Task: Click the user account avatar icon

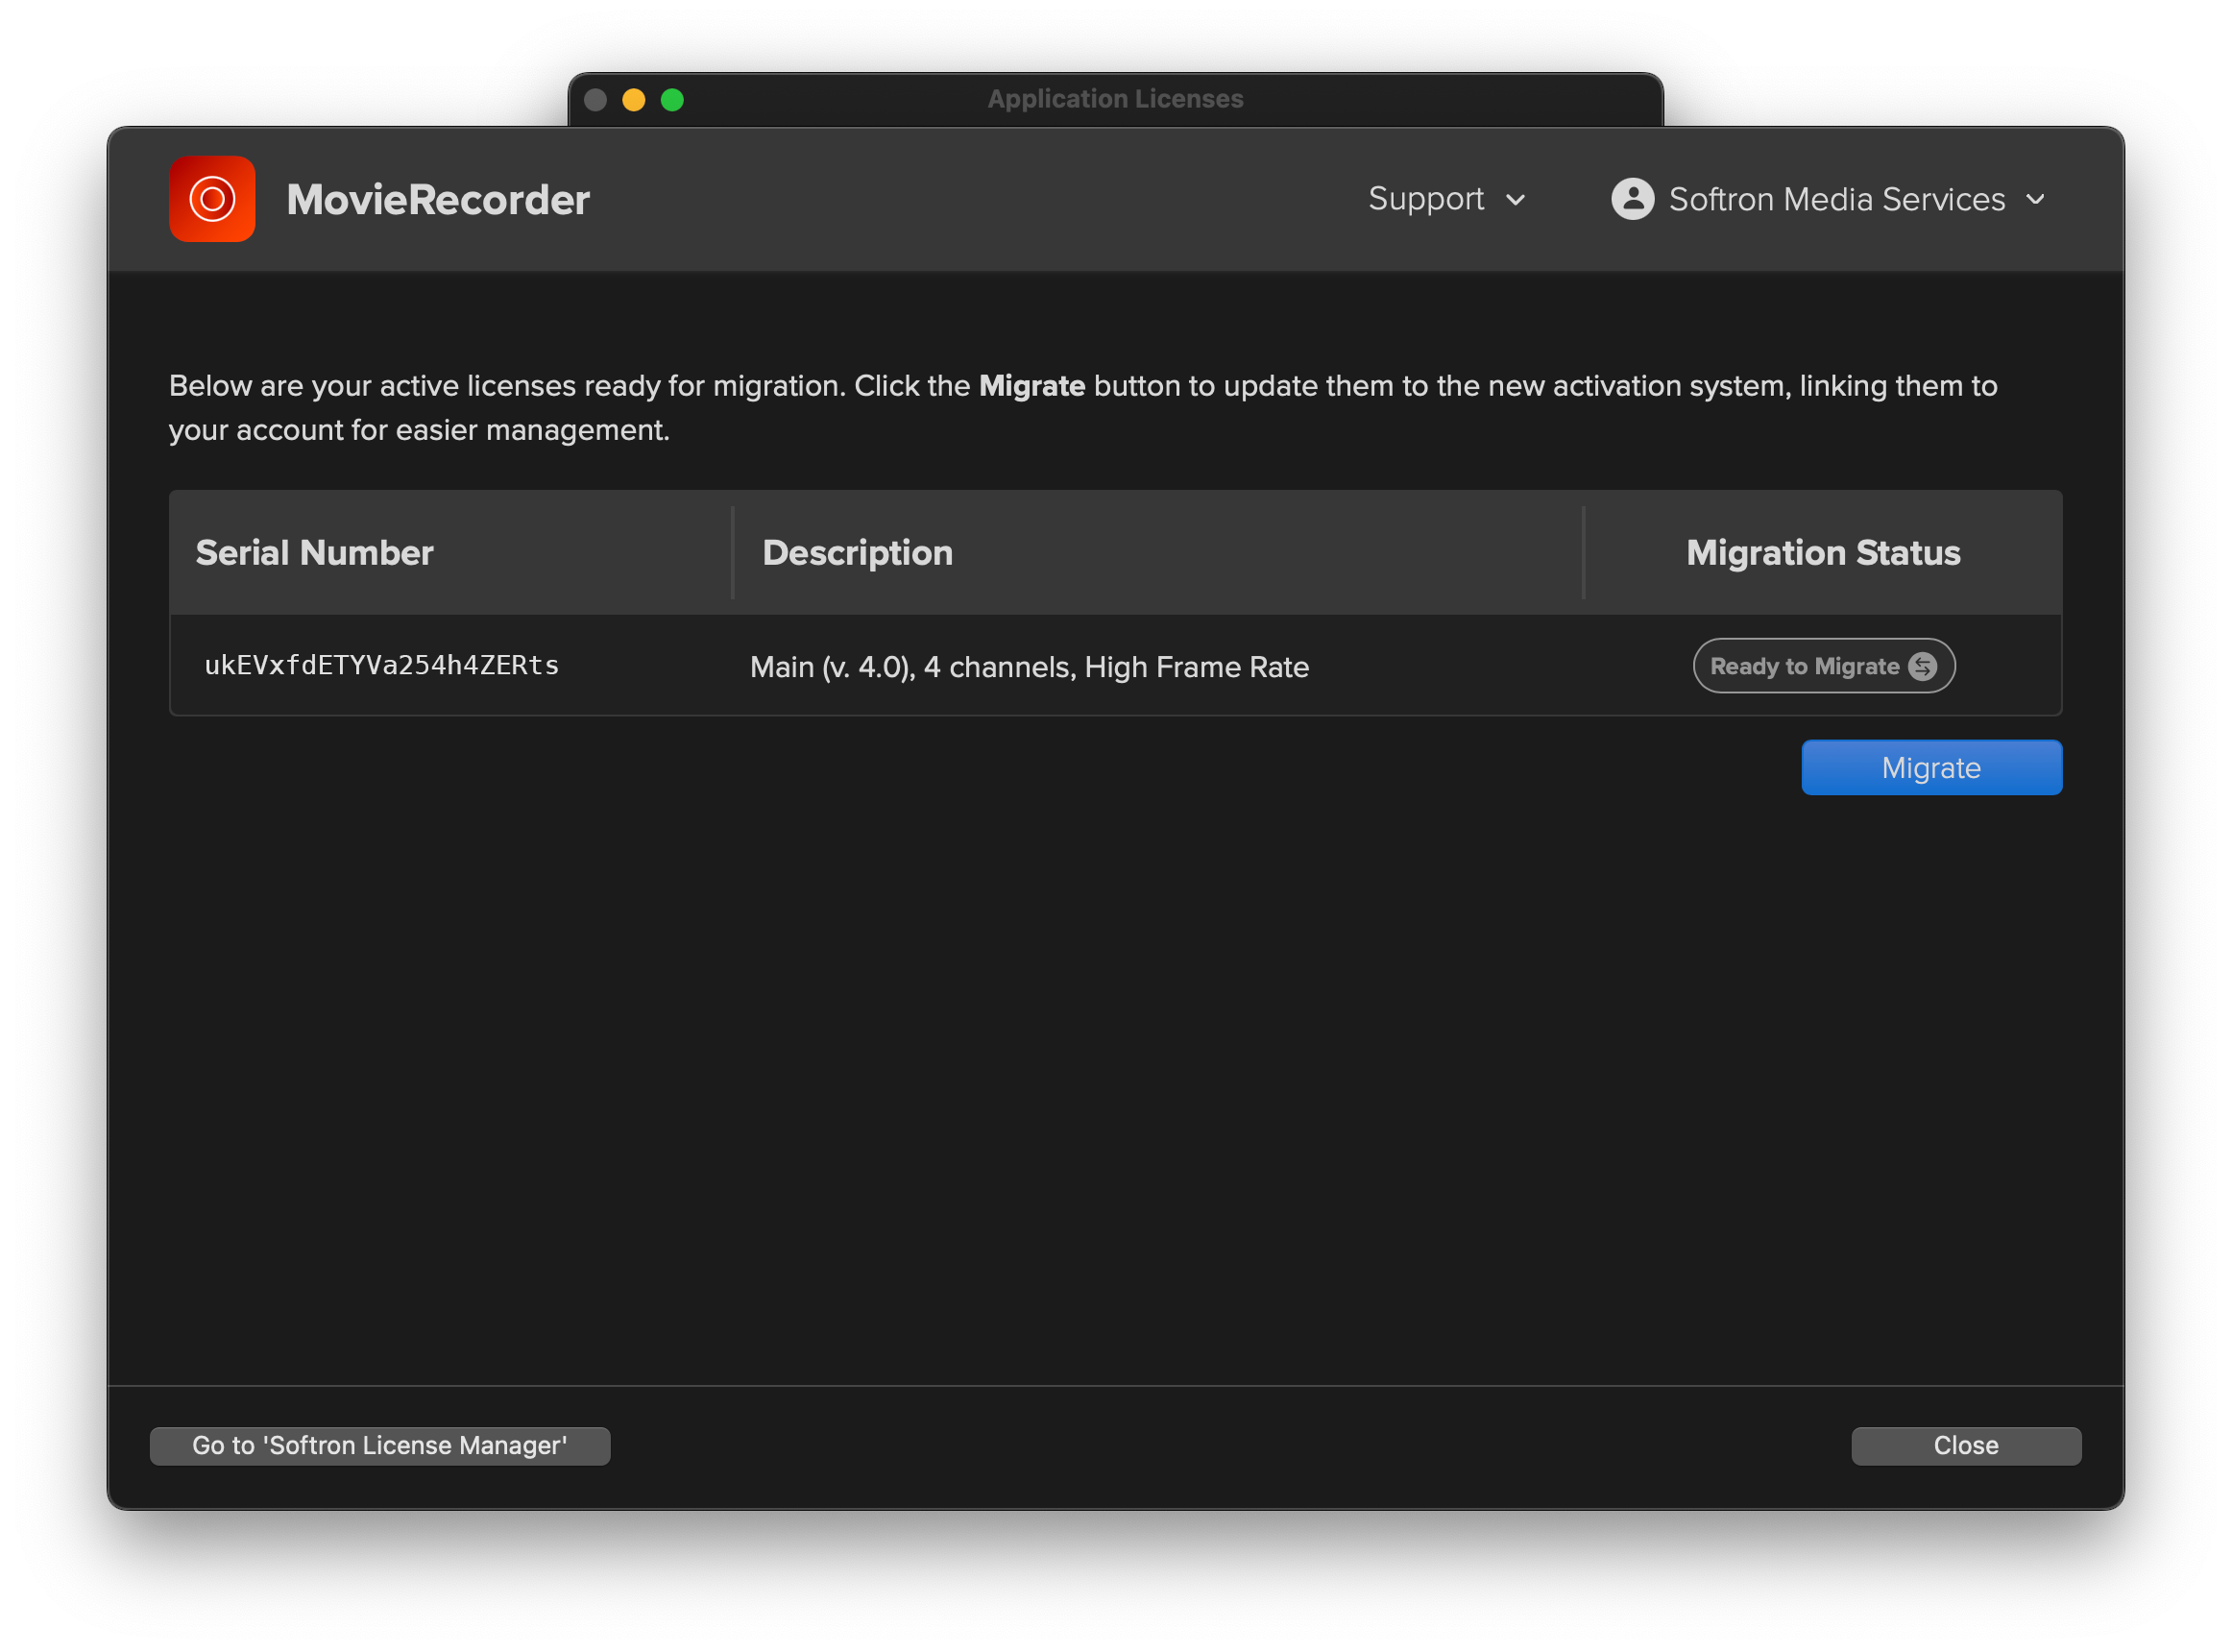Action: 1632,199
